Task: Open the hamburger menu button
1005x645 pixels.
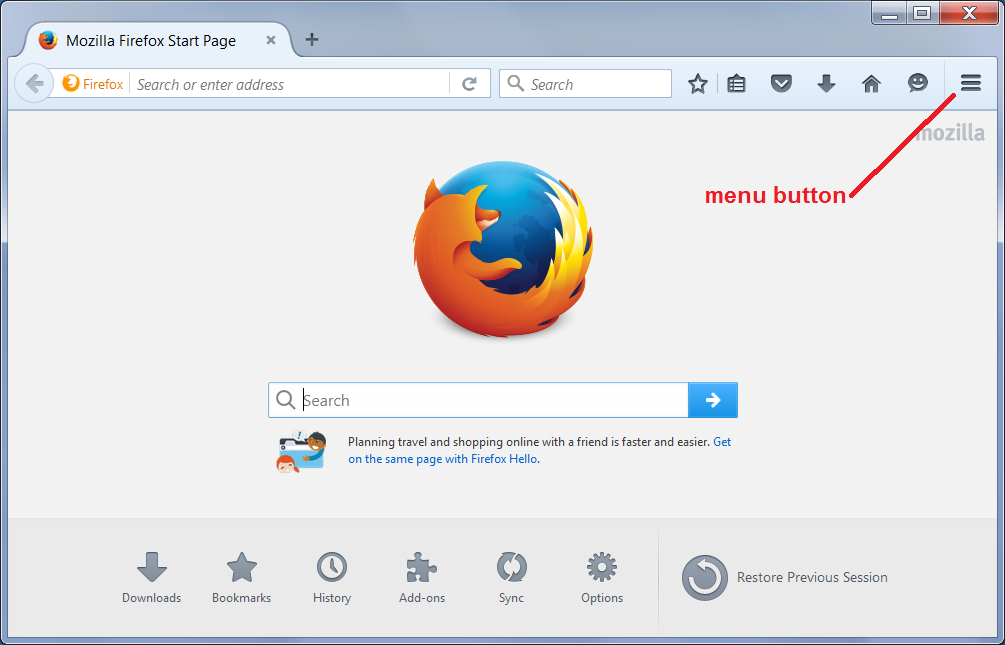Action: point(970,83)
